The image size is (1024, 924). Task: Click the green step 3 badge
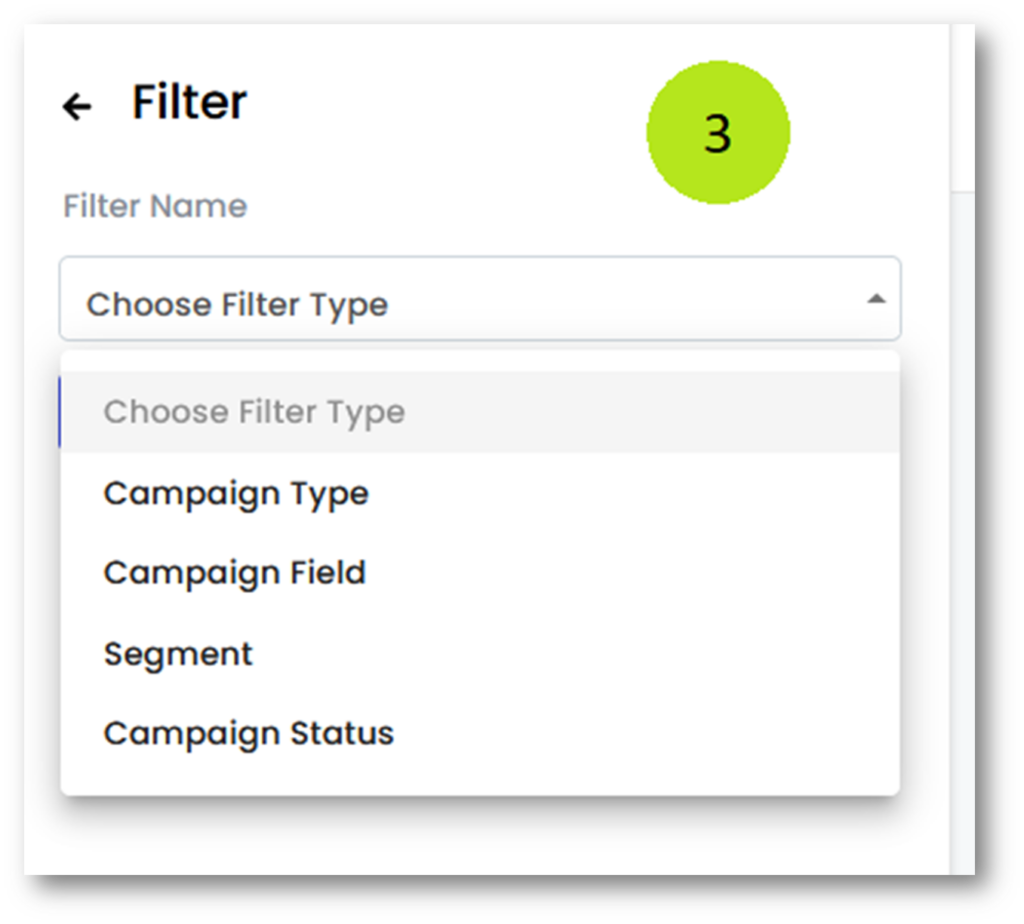[x=718, y=133]
